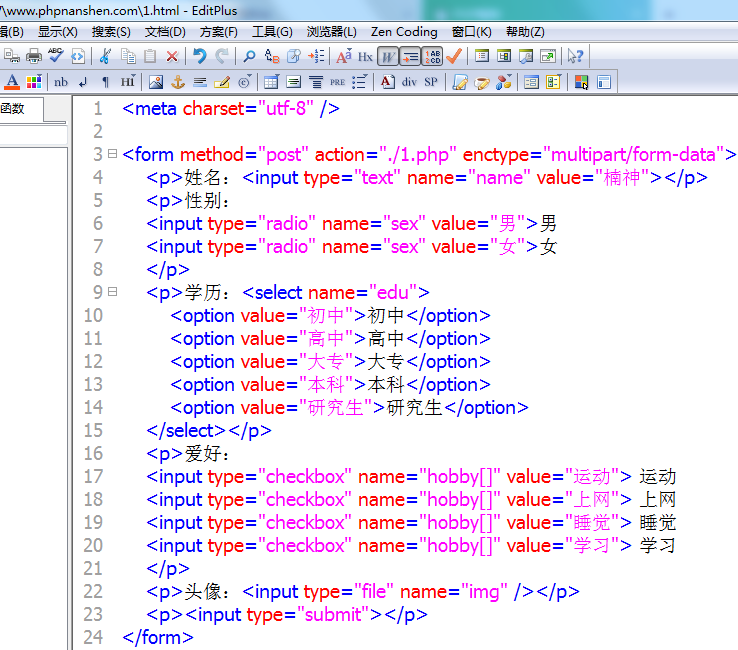Open the checklist form controls dropdown

pos(554,82)
